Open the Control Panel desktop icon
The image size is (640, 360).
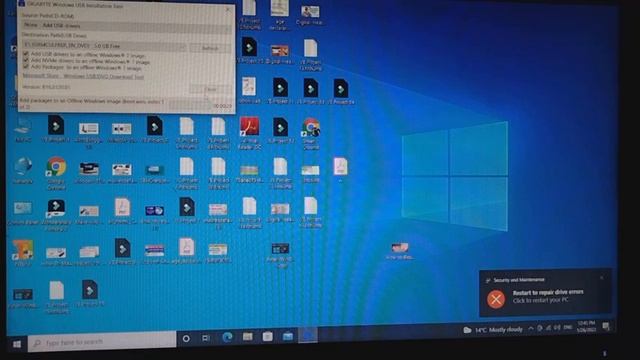tap(23, 213)
